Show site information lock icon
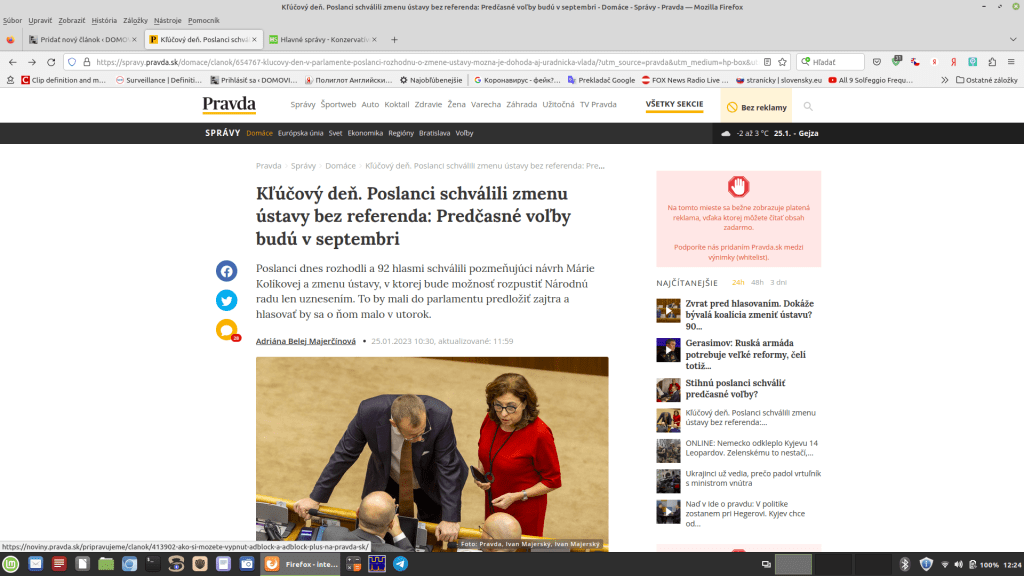 86,62
